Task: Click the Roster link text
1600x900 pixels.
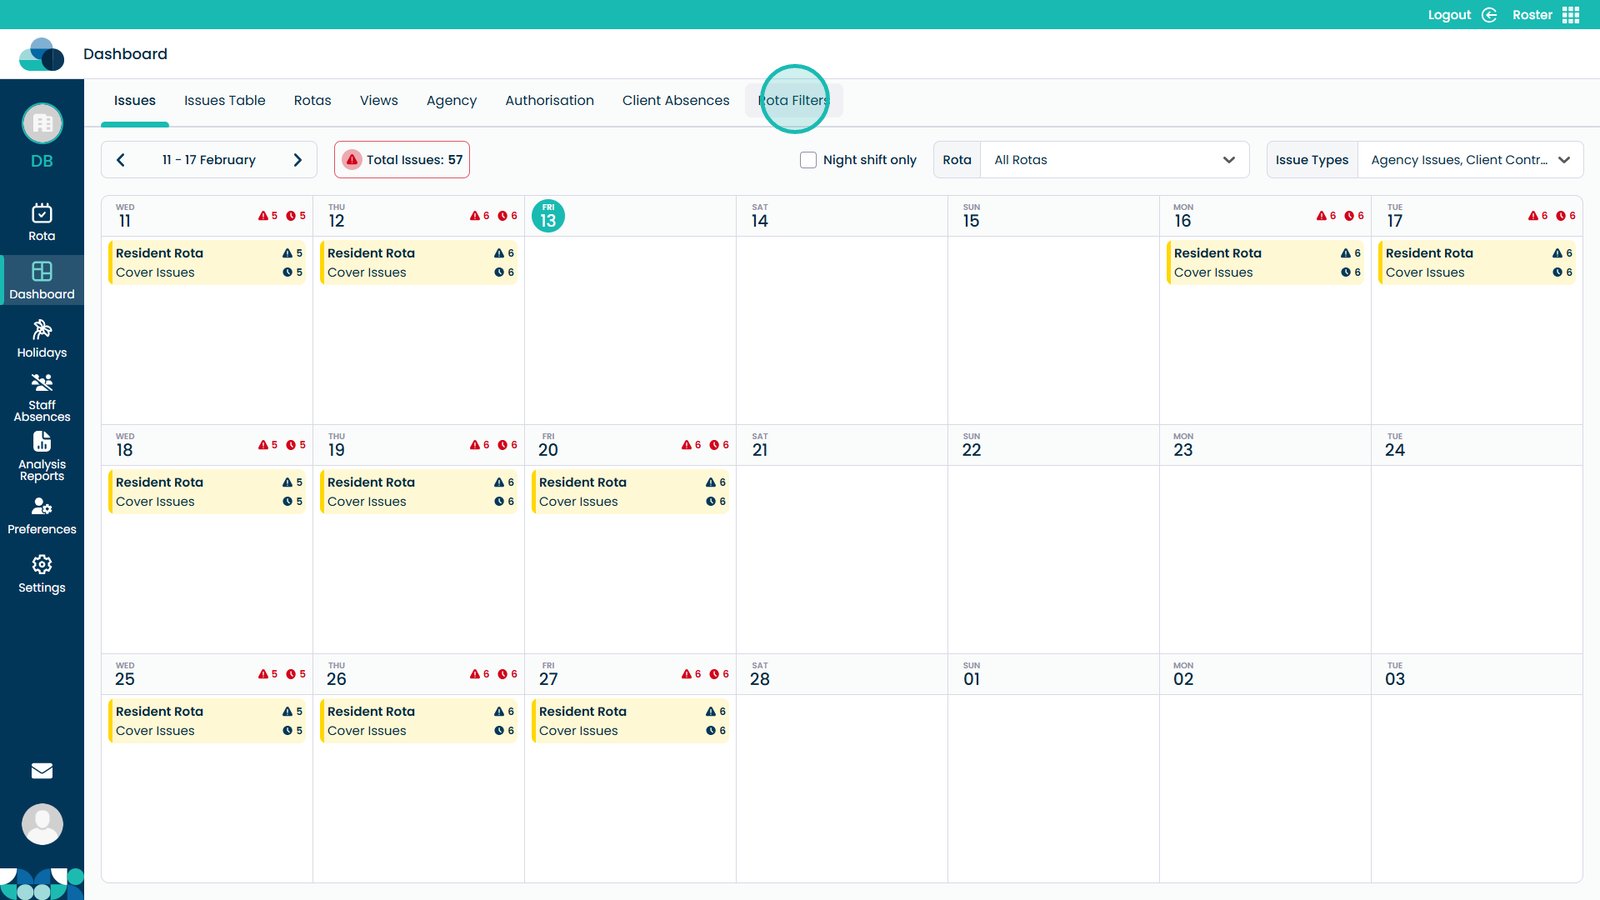Action: coord(1532,15)
